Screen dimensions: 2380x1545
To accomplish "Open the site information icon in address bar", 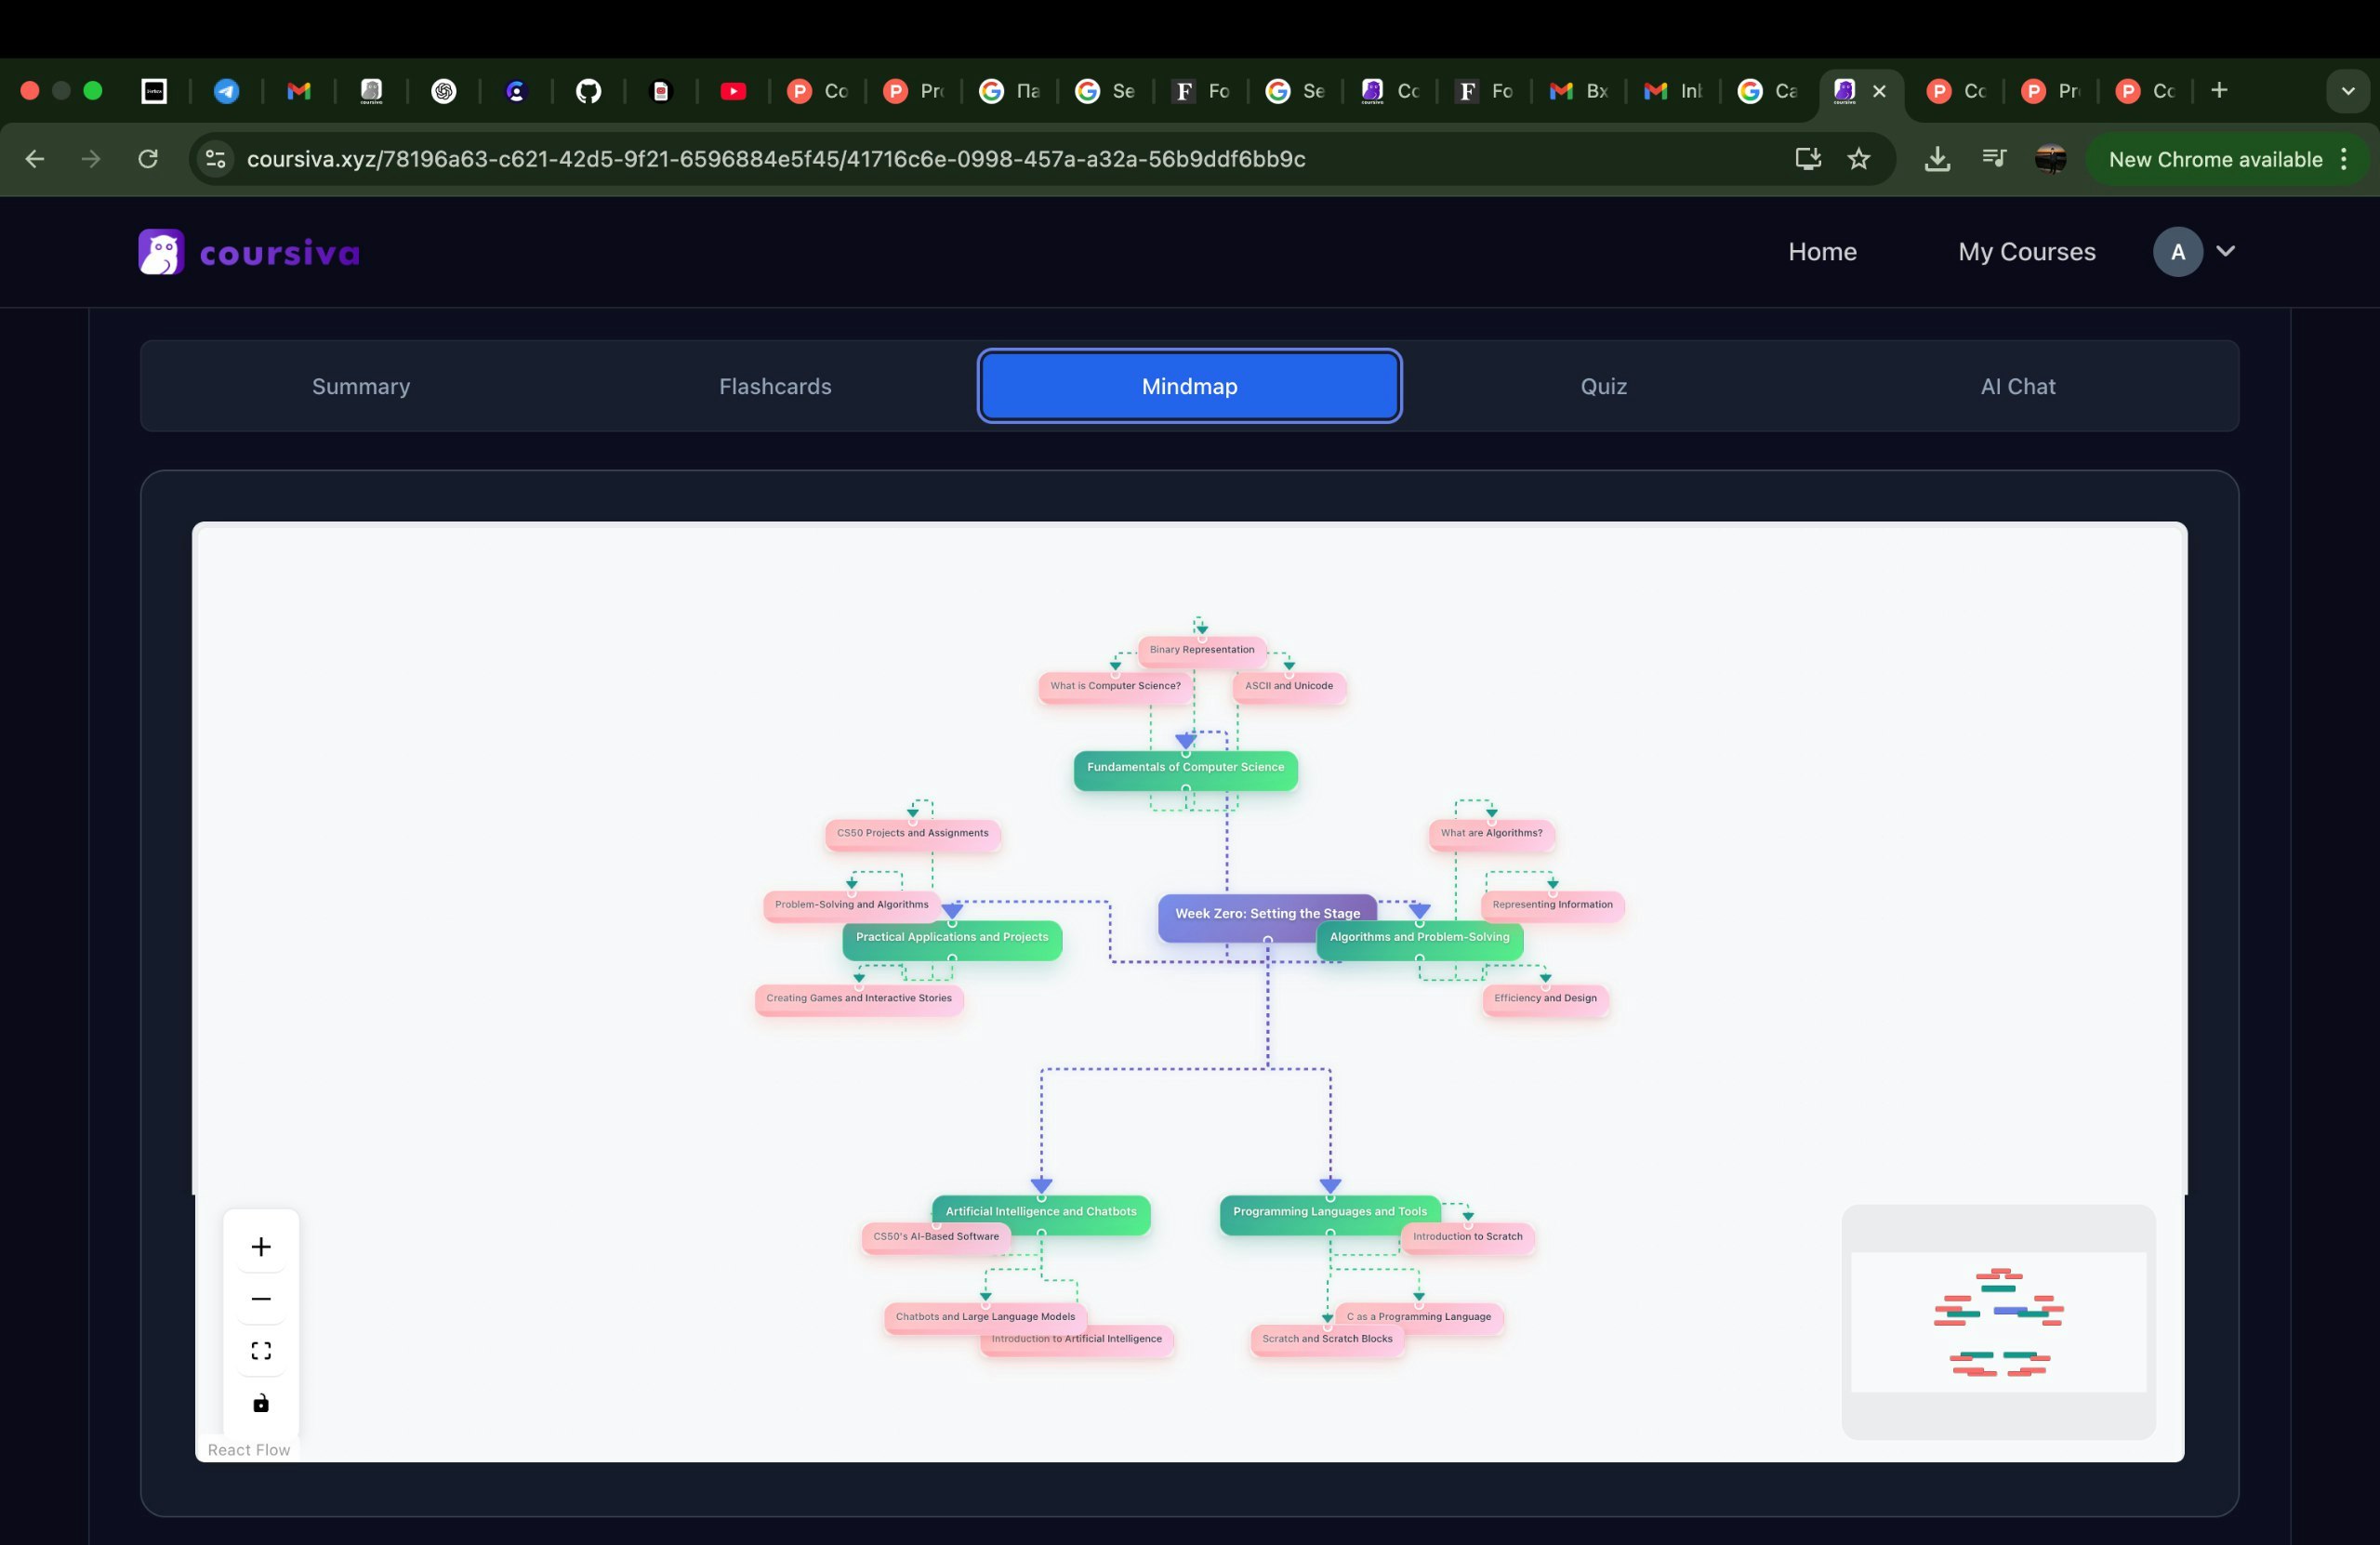I will tap(215, 159).
